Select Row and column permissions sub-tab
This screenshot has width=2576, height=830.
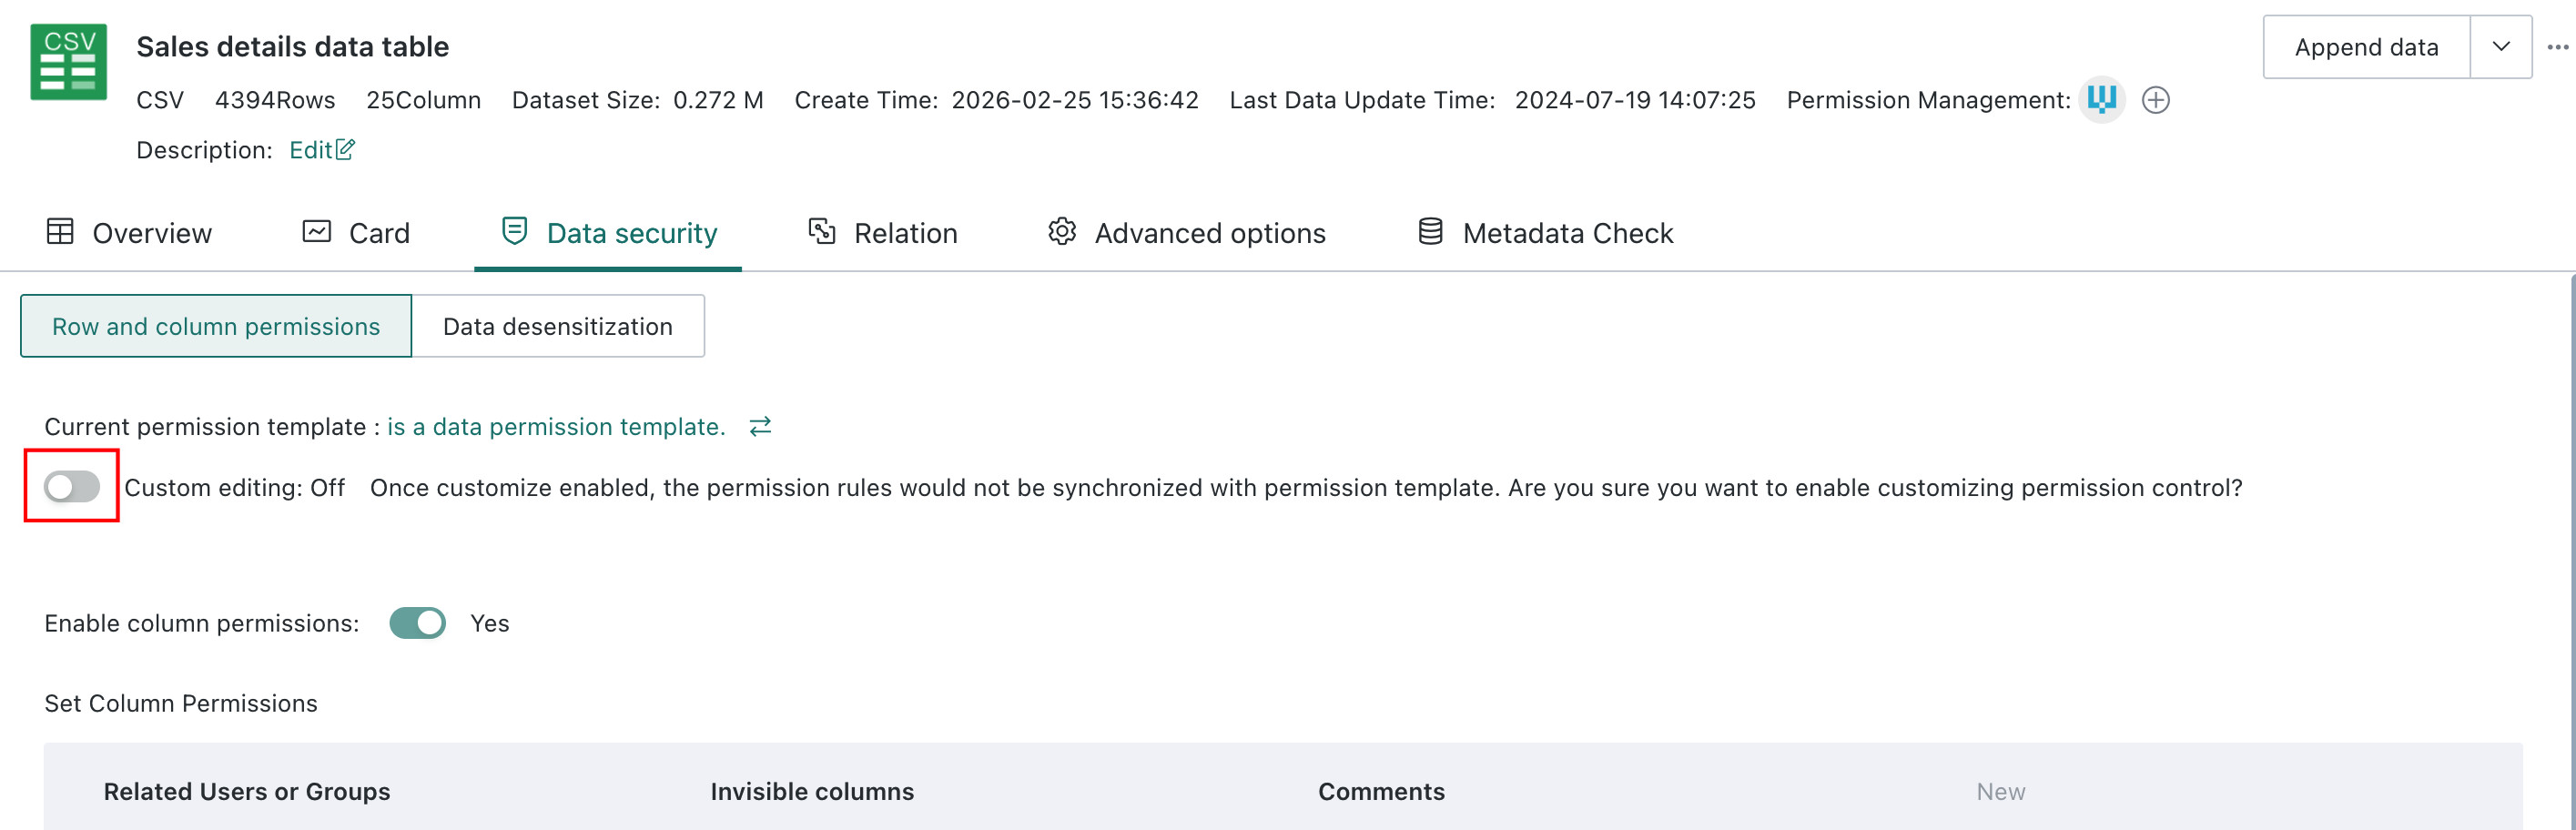pos(216,326)
